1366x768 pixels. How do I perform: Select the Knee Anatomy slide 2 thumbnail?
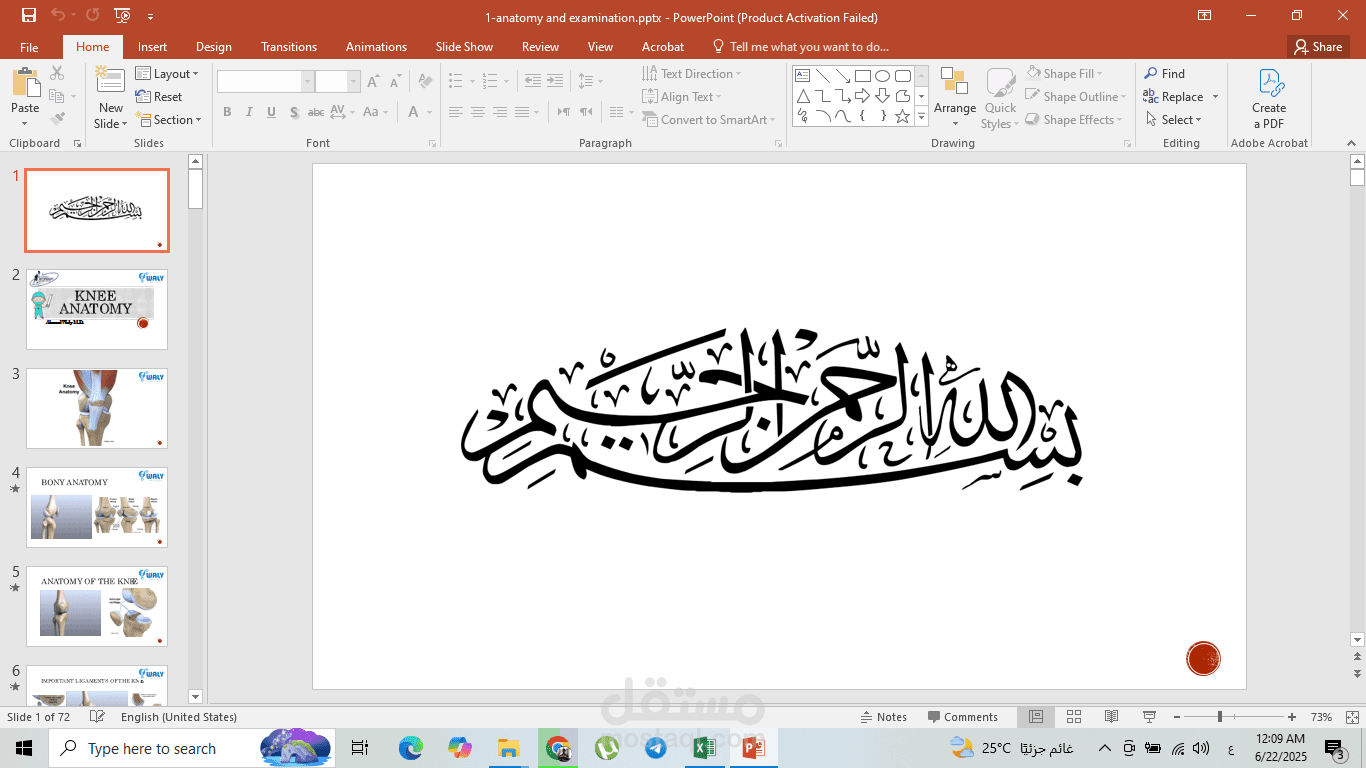tap(97, 309)
